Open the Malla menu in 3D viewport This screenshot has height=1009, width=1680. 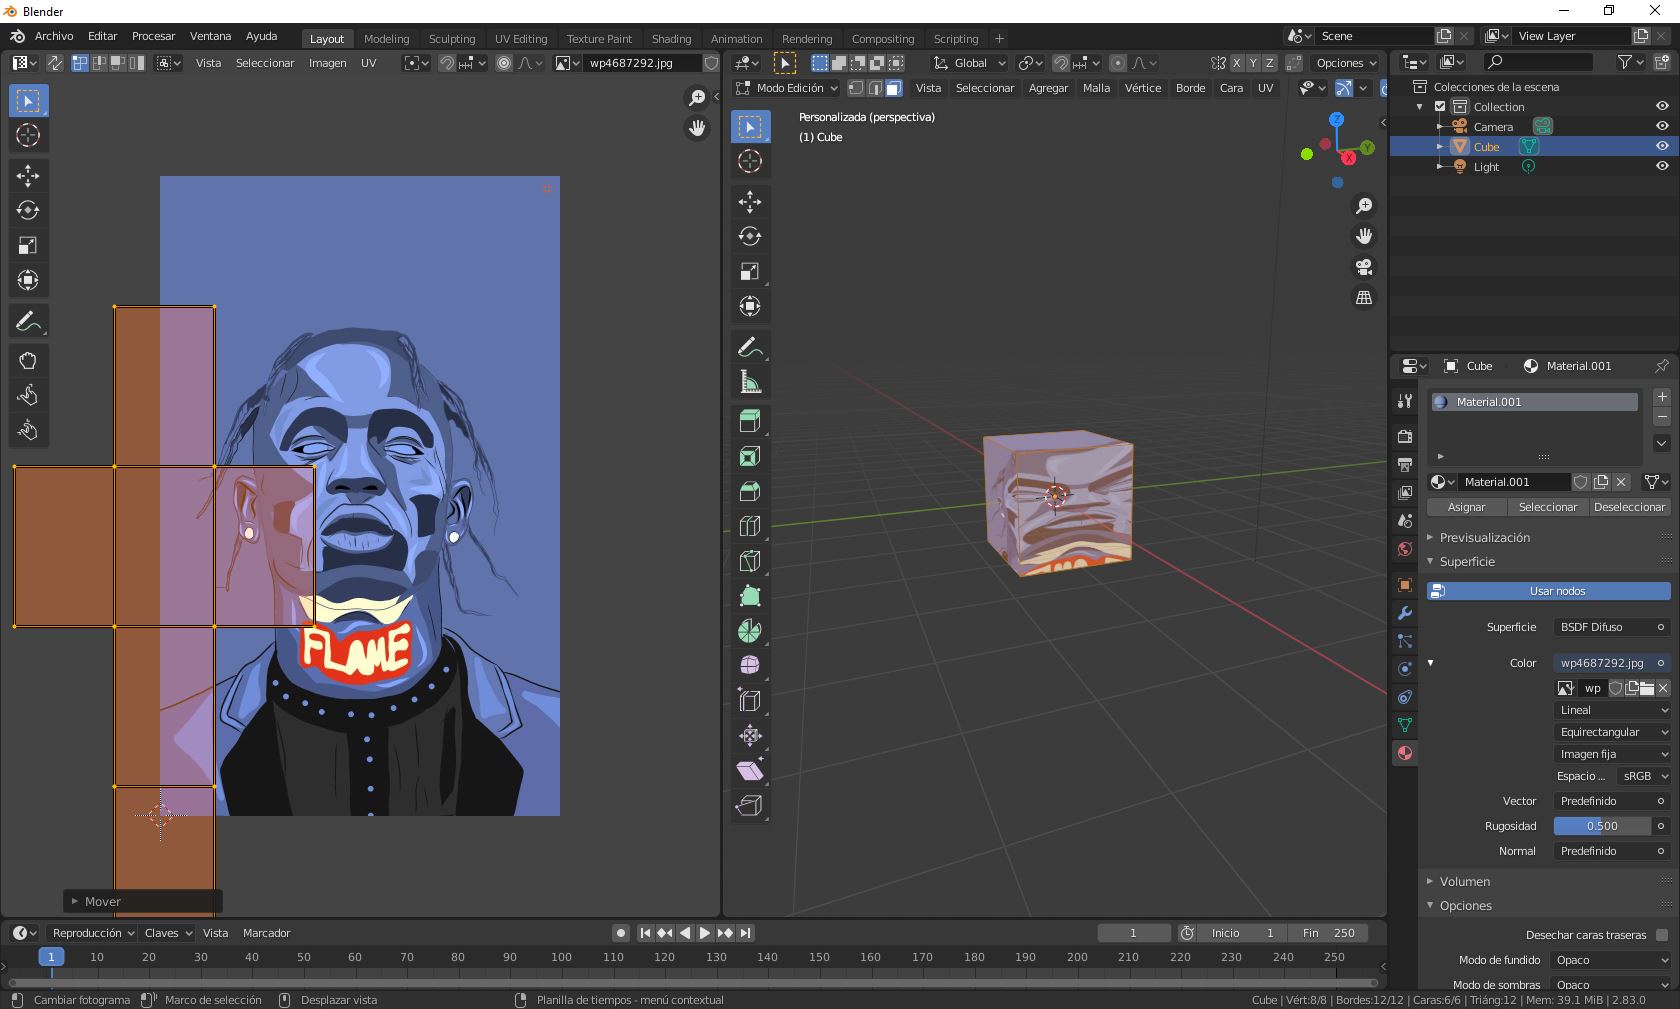(x=1096, y=88)
